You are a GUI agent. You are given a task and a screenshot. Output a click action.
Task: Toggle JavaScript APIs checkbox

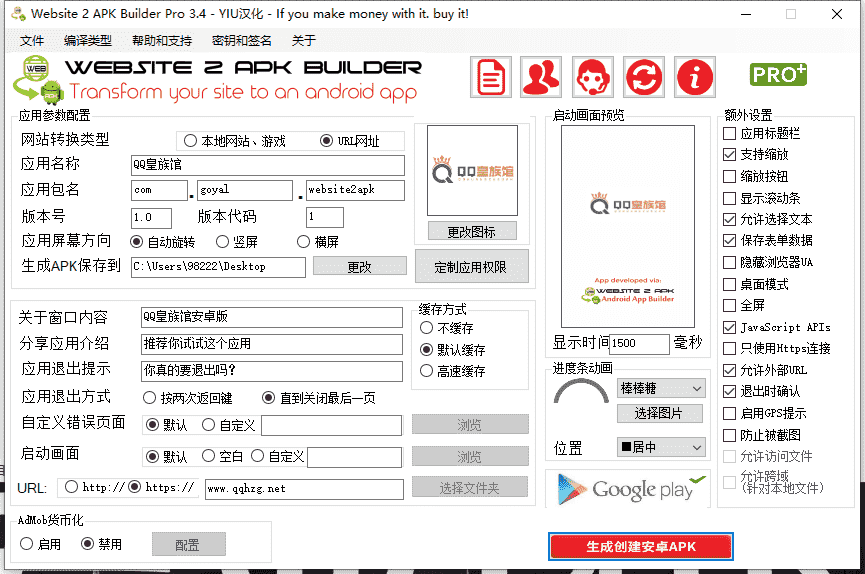tap(729, 327)
